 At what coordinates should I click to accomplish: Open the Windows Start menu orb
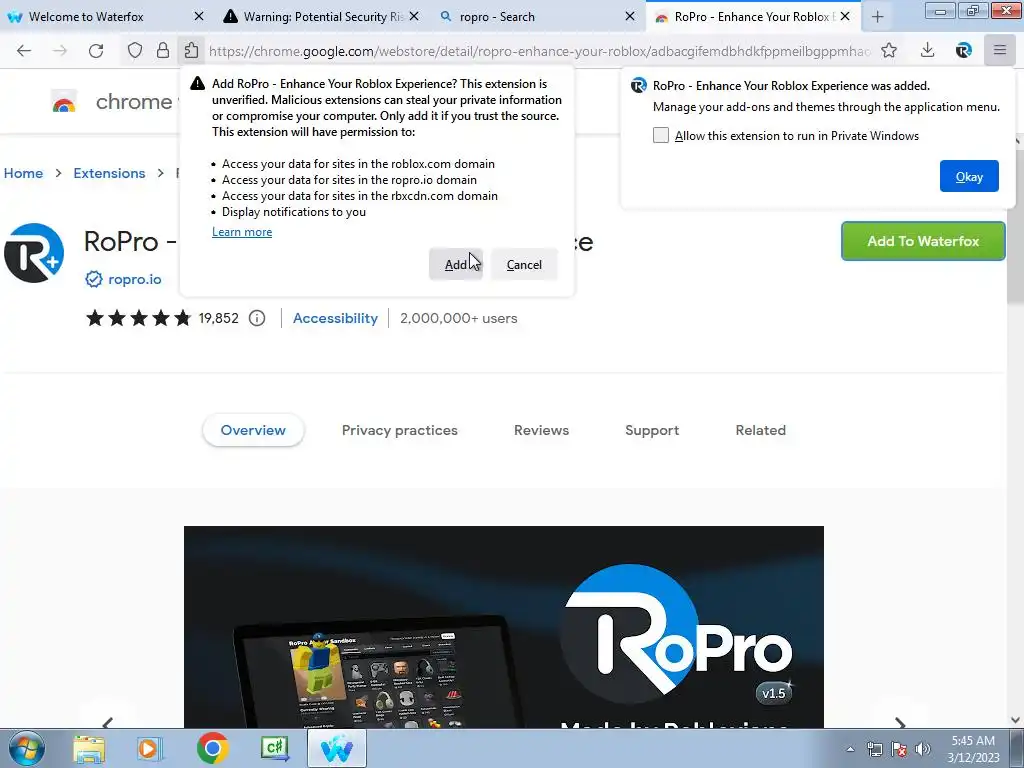pos(27,748)
